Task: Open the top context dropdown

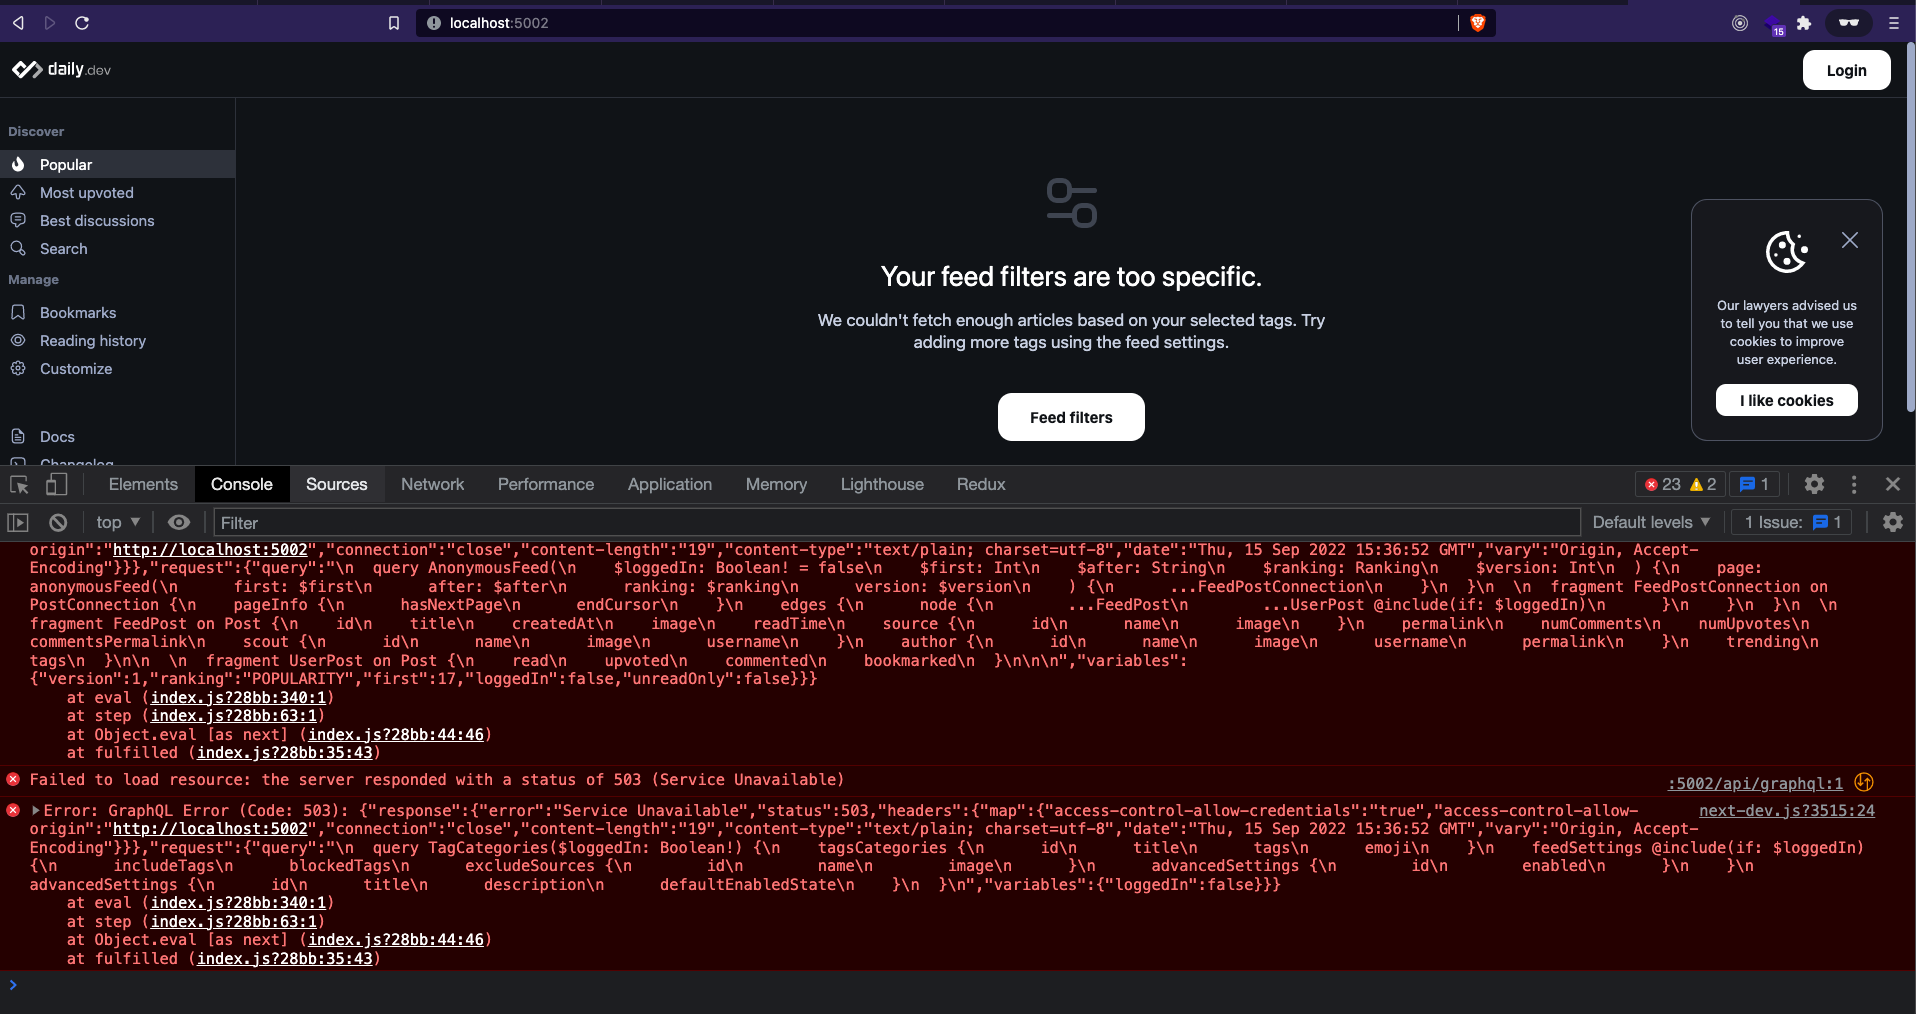Action: pyautogui.click(x=118, y=522)
